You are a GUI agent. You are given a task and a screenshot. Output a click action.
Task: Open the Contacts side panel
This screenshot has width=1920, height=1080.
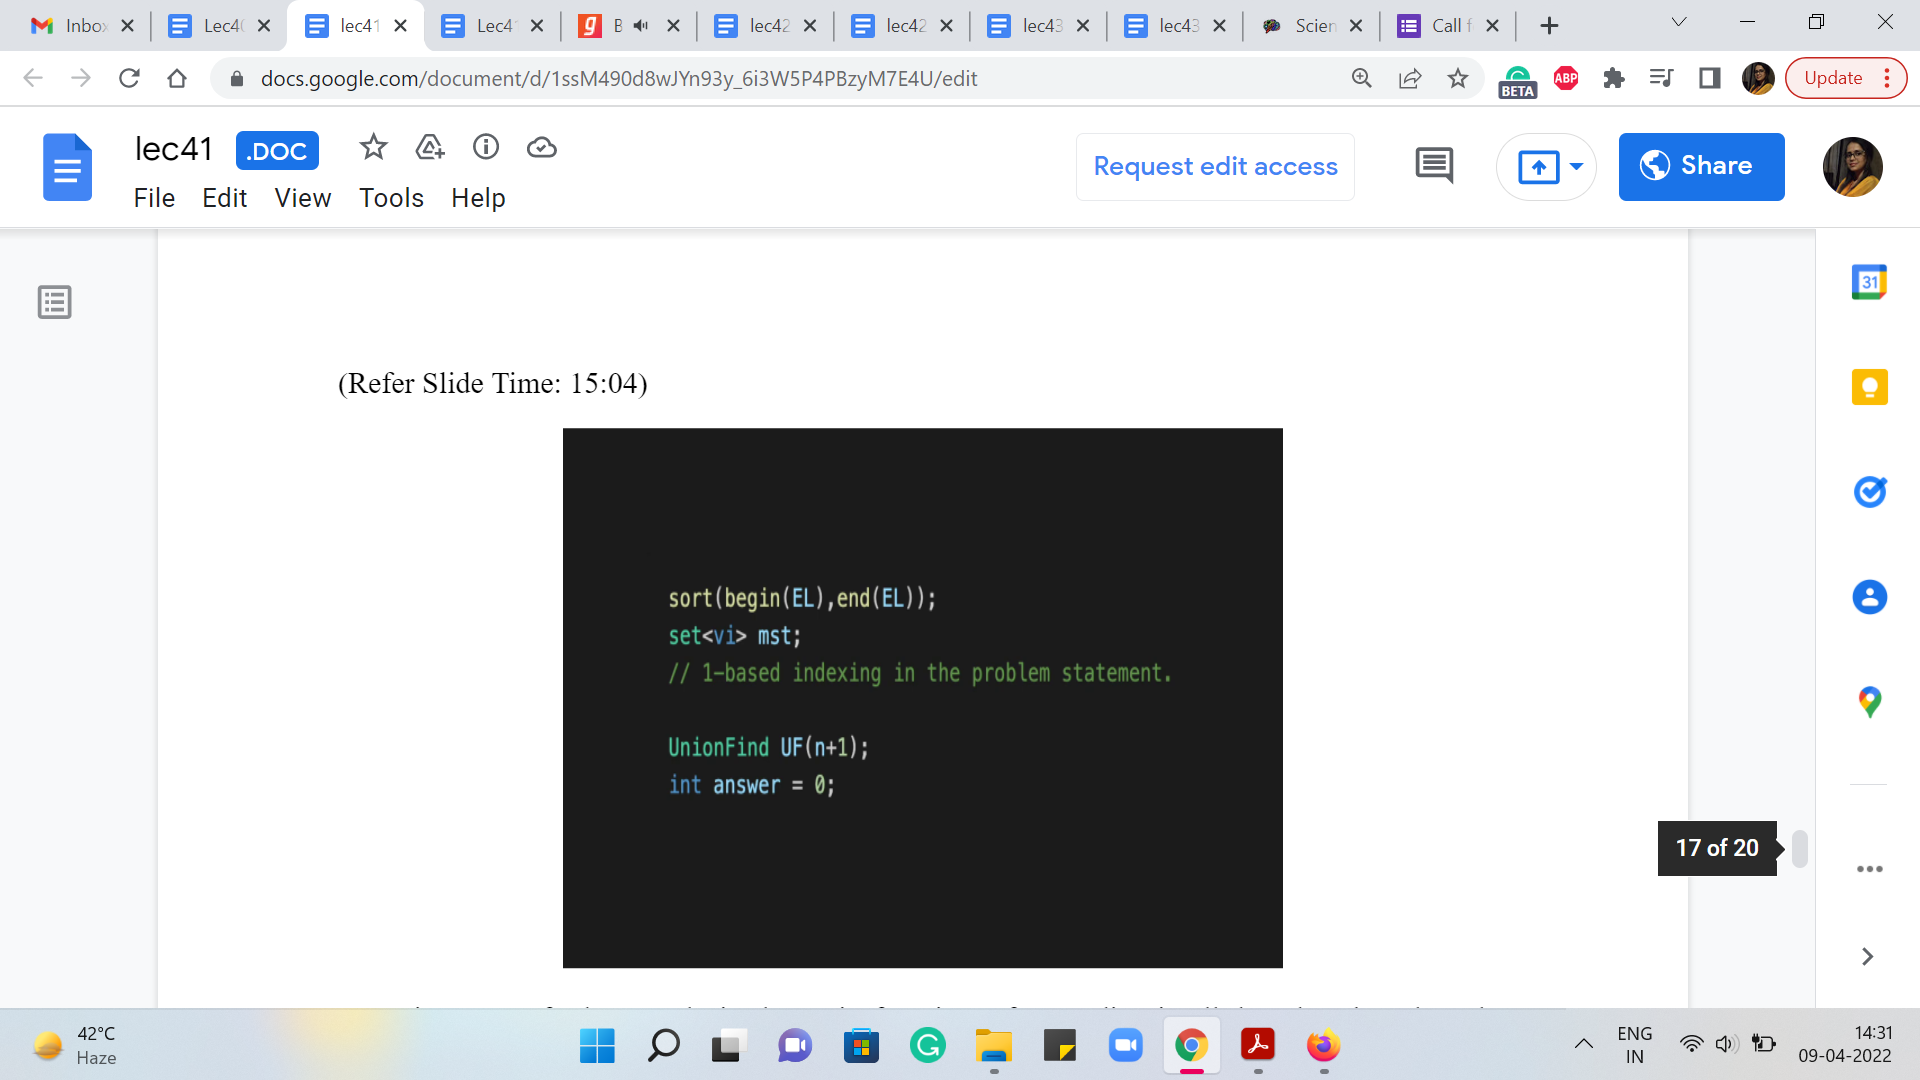pos(1869,597)
